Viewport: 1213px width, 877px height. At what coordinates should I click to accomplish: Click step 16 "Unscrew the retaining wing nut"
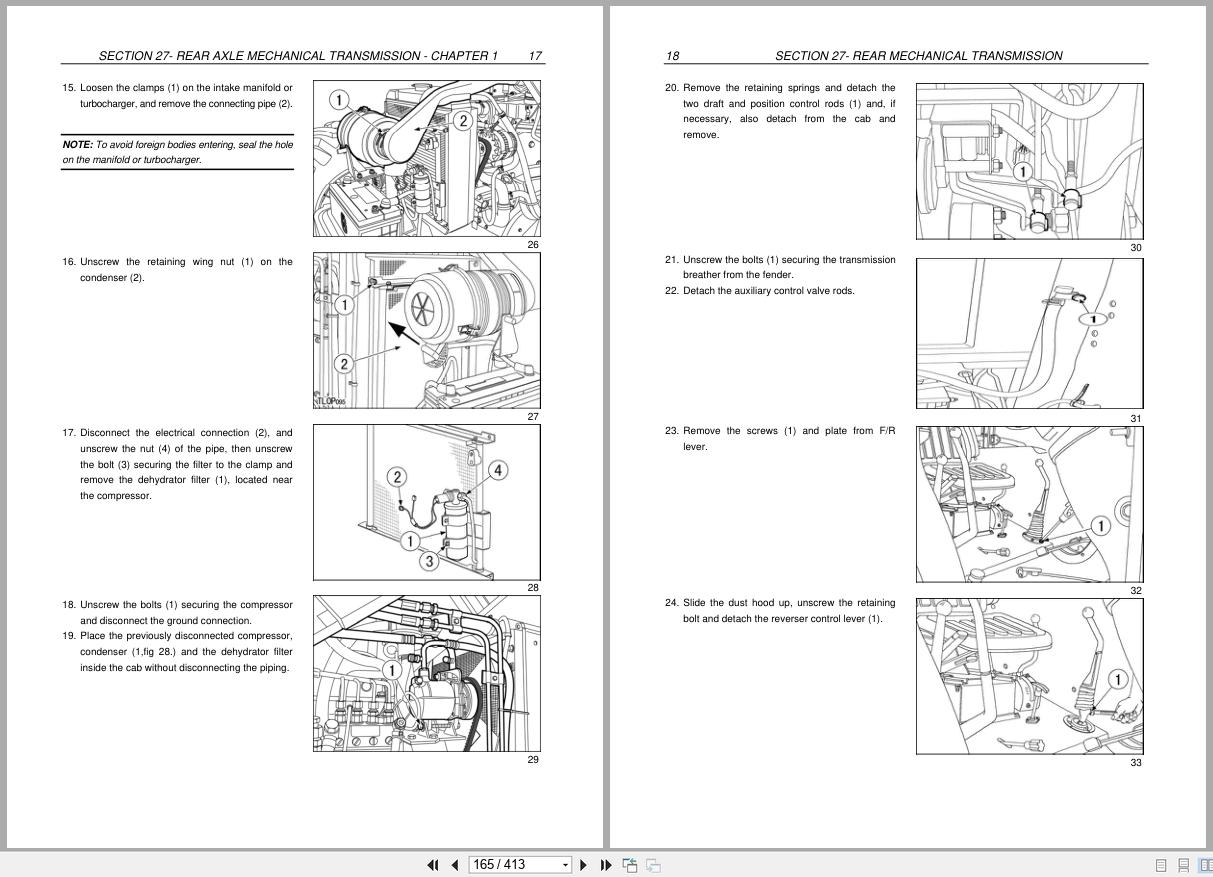(177, 270)
